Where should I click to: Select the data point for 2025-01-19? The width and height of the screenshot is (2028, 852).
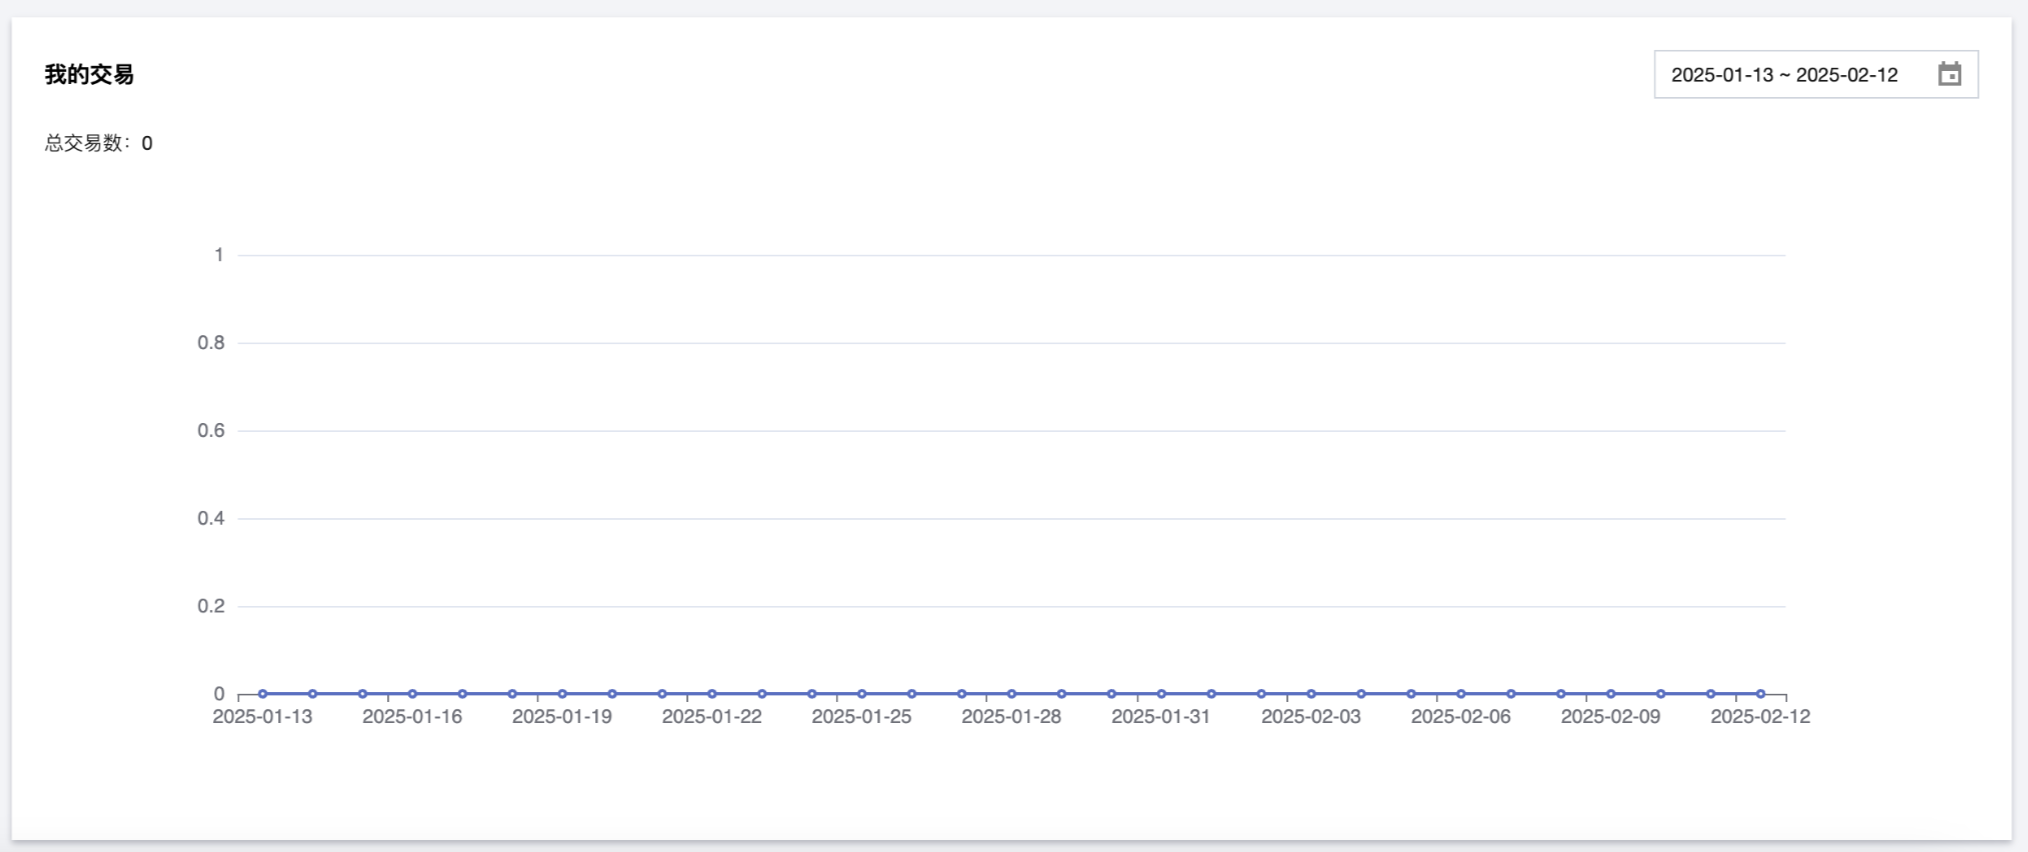point(562,693)
